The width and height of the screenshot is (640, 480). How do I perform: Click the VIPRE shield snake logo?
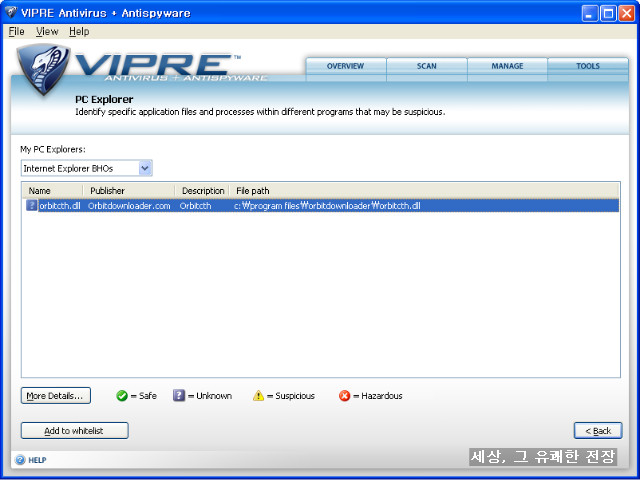point(42,69)
